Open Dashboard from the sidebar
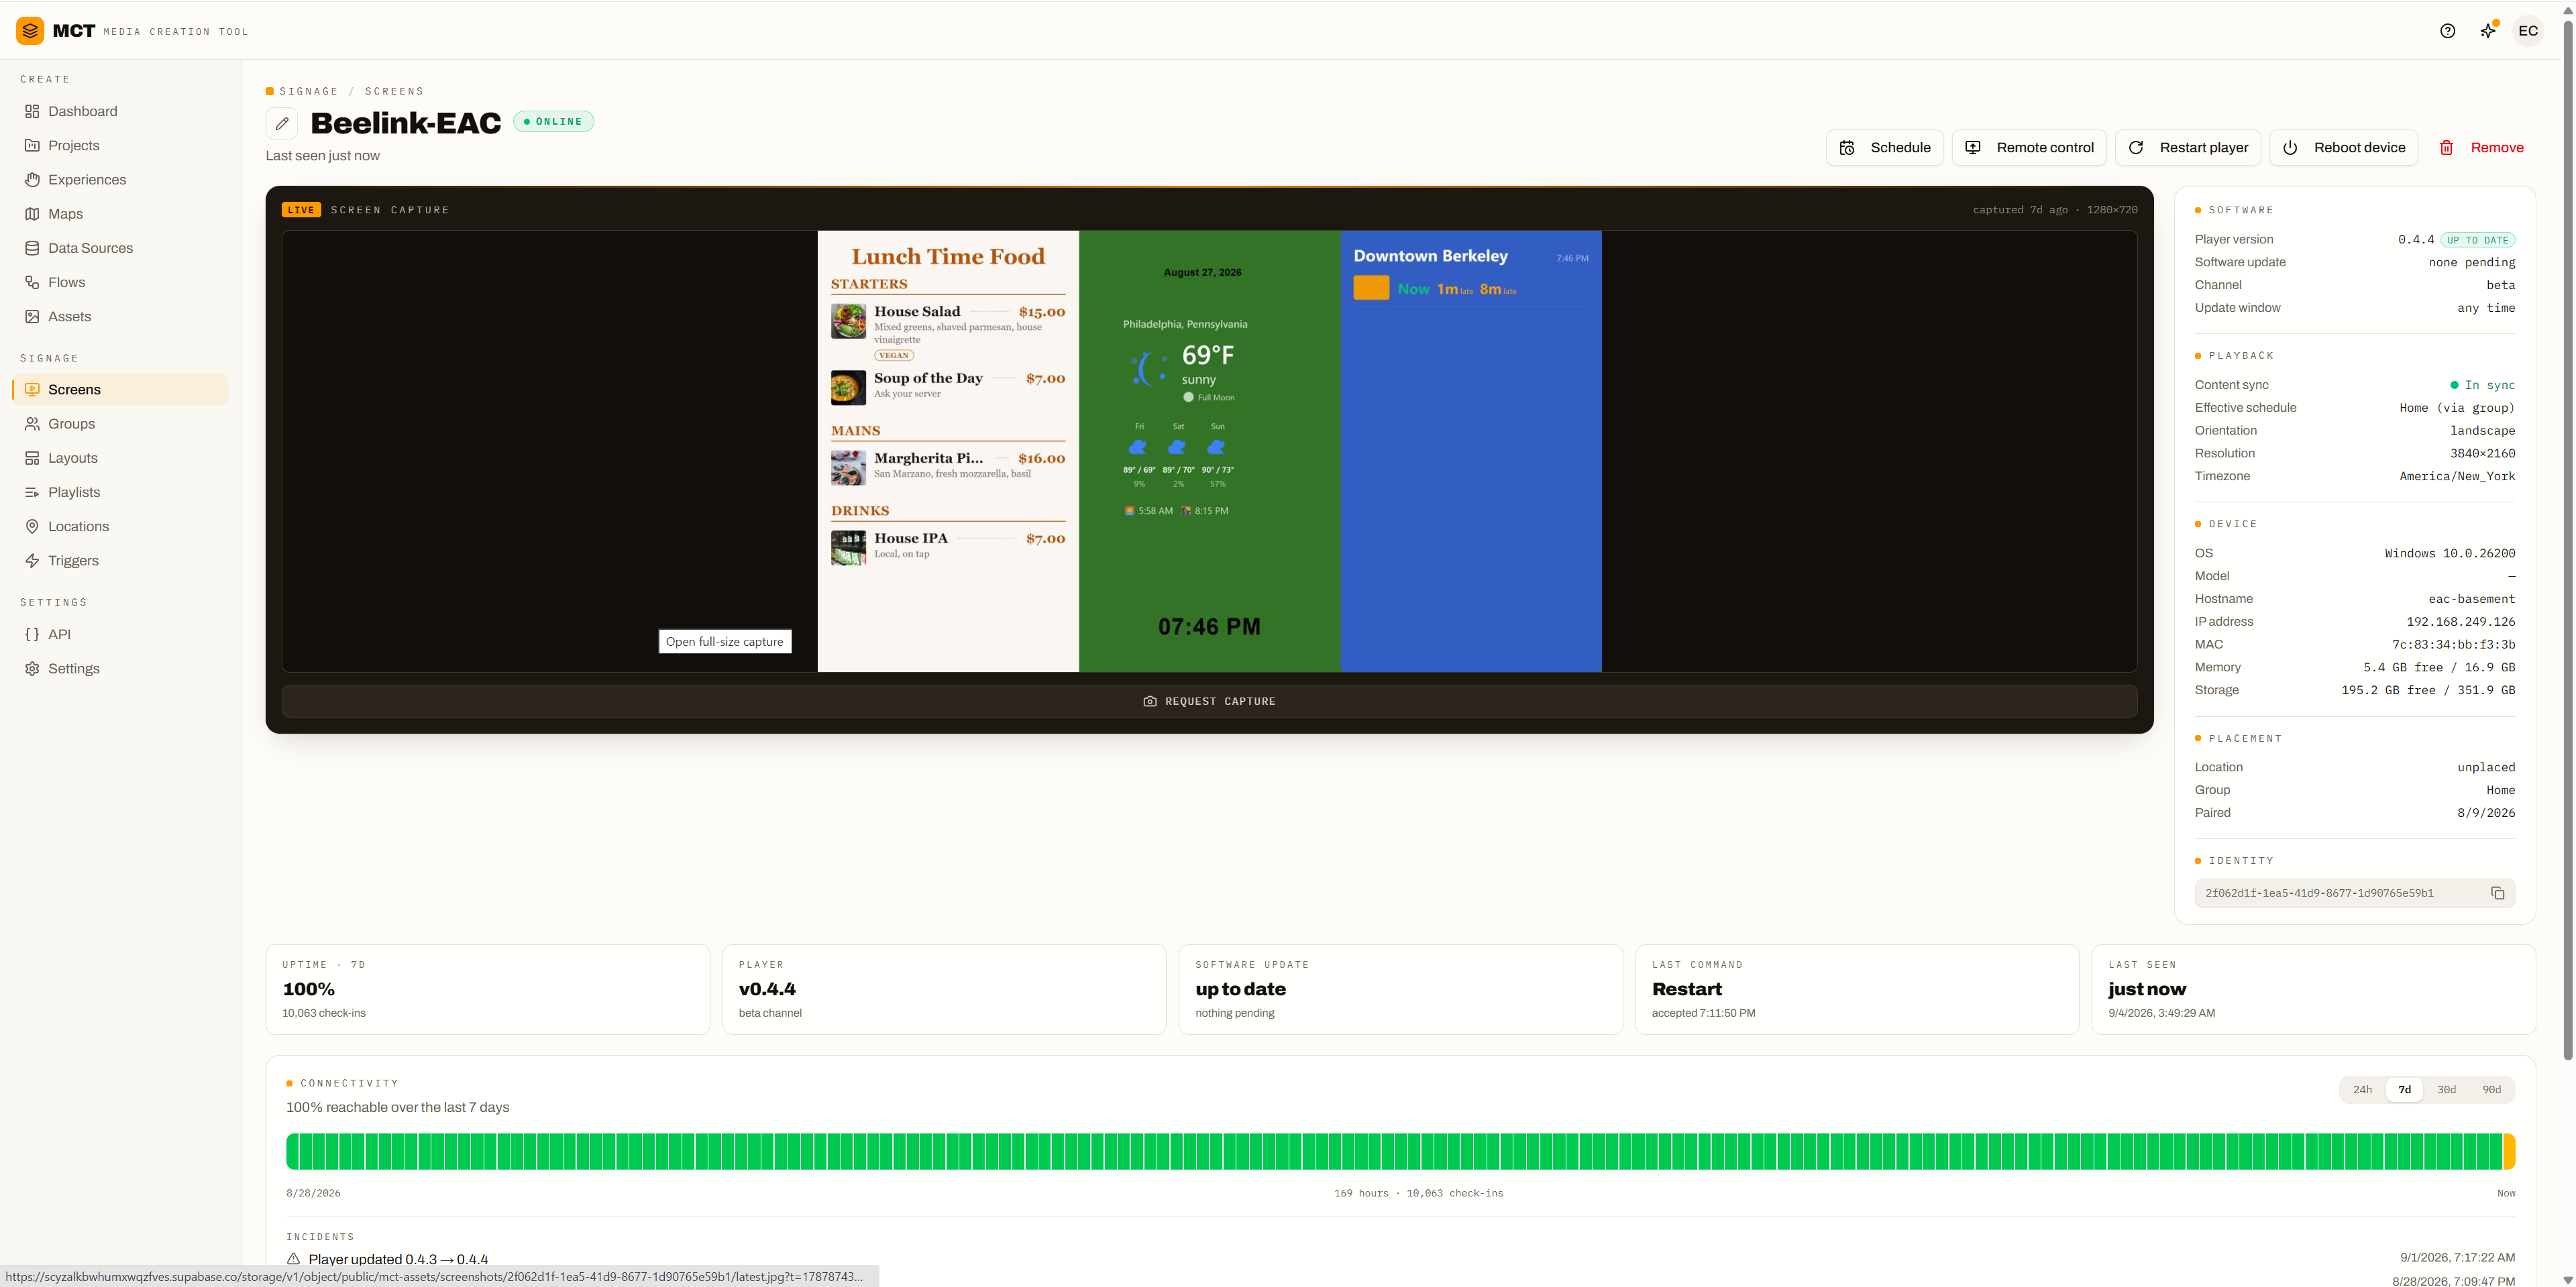Screen dimensions: 2576x1287 tap(120, 111)
